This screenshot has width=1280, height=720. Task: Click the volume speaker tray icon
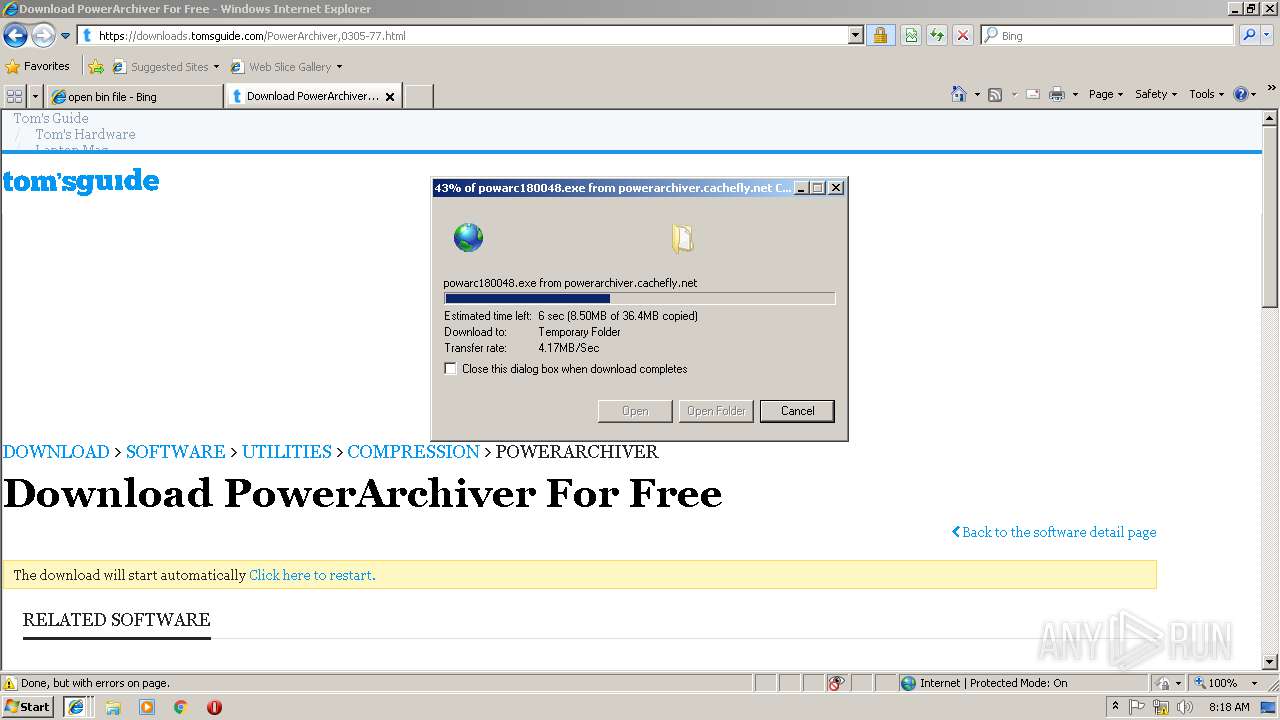[1184, 707]
